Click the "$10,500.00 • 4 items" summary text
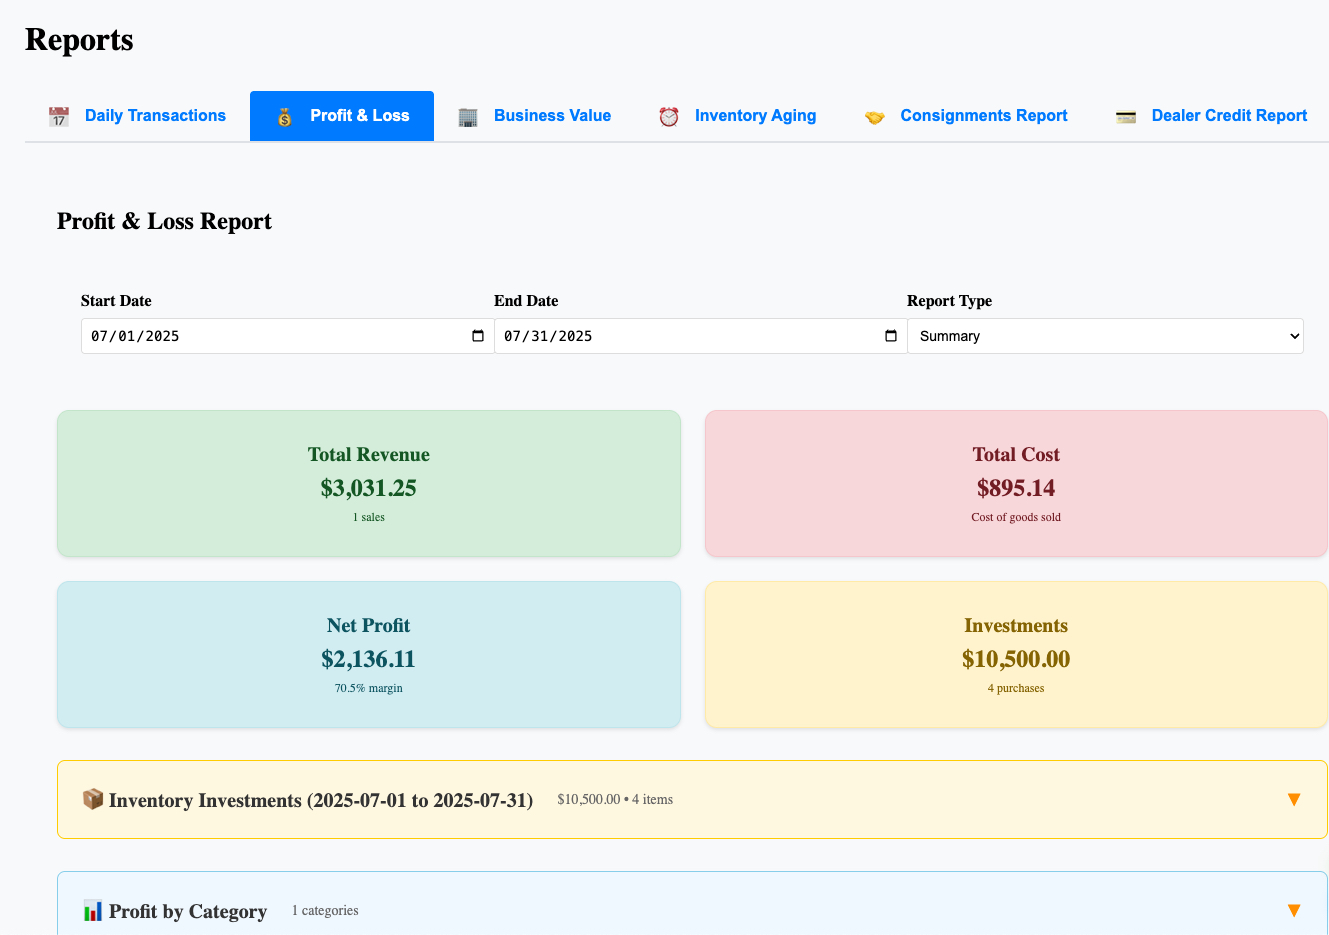 615,799
